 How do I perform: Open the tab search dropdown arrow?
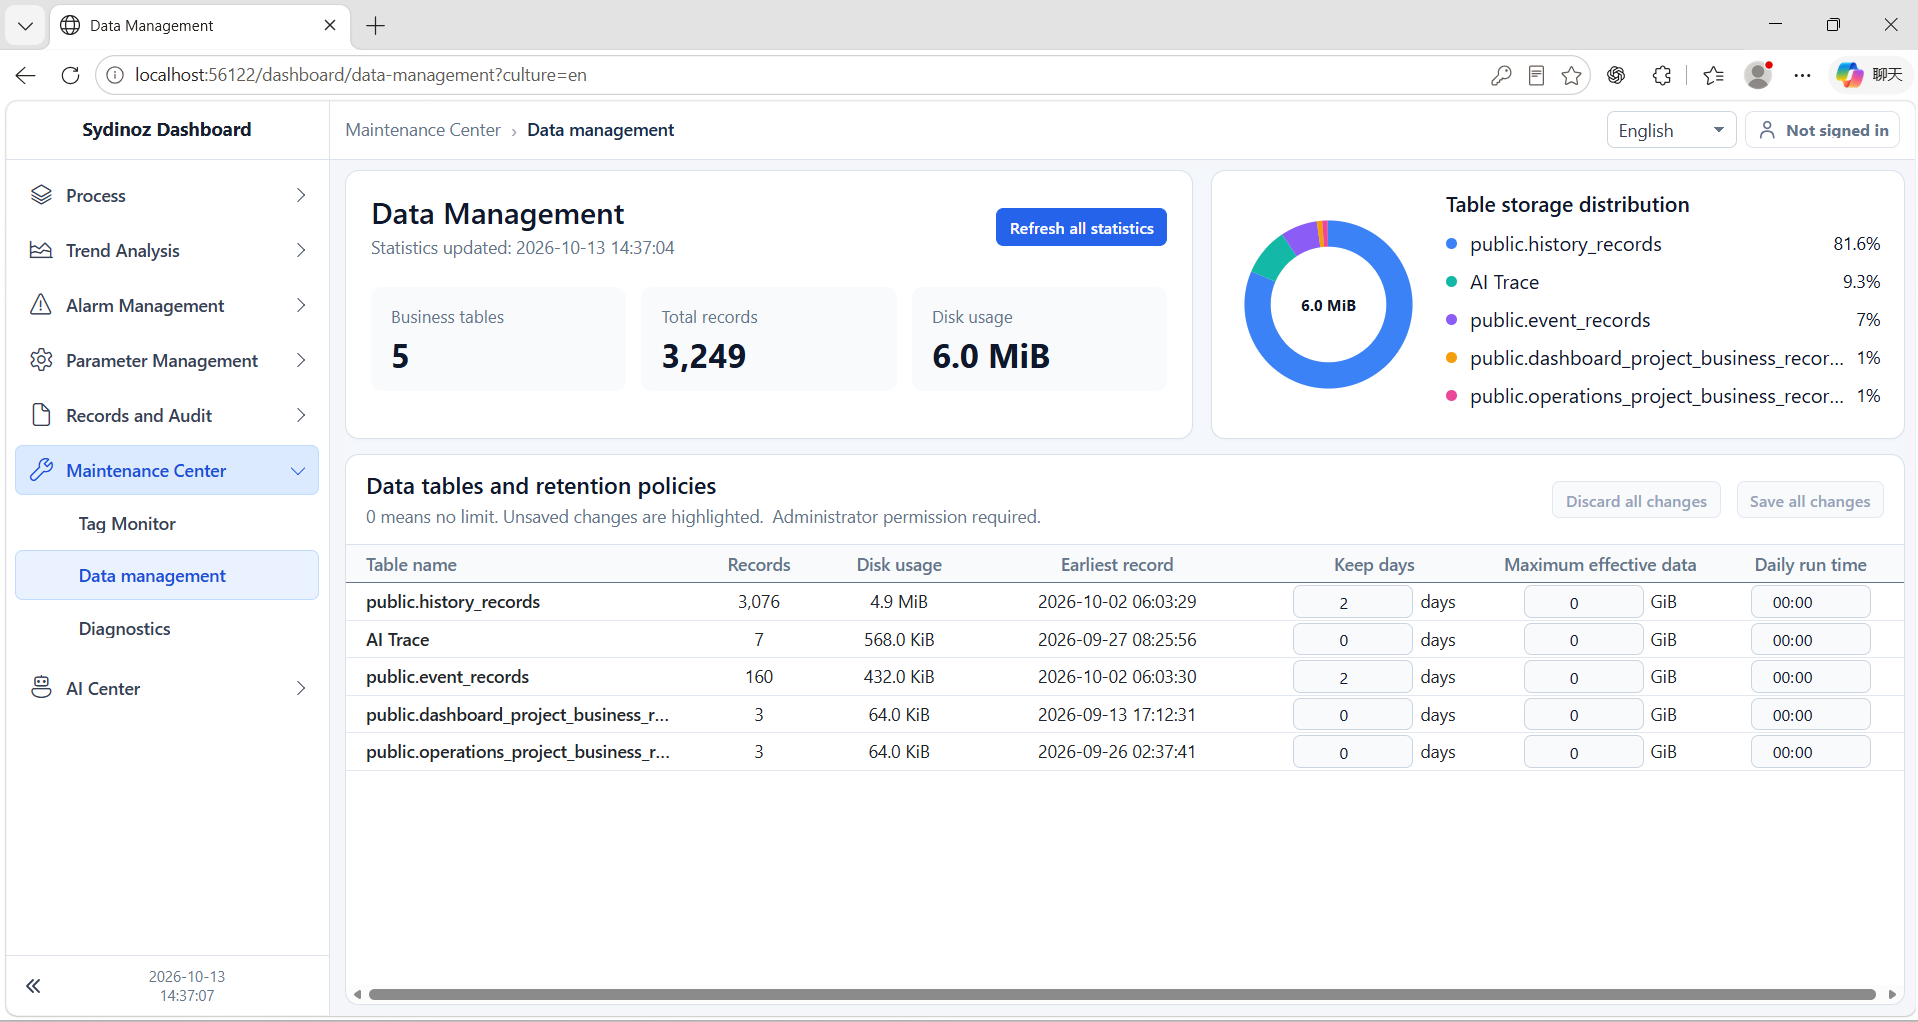pos(25,25)
